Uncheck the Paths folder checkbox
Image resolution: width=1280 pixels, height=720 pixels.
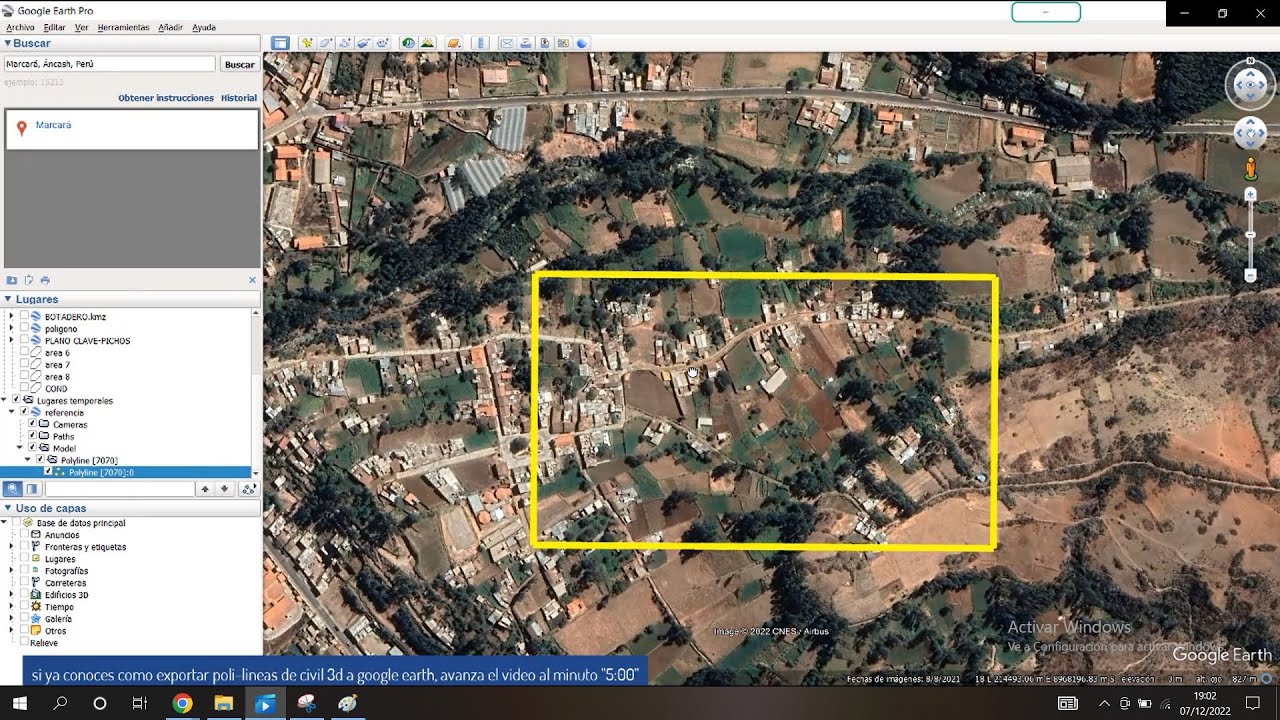point(32,436)
